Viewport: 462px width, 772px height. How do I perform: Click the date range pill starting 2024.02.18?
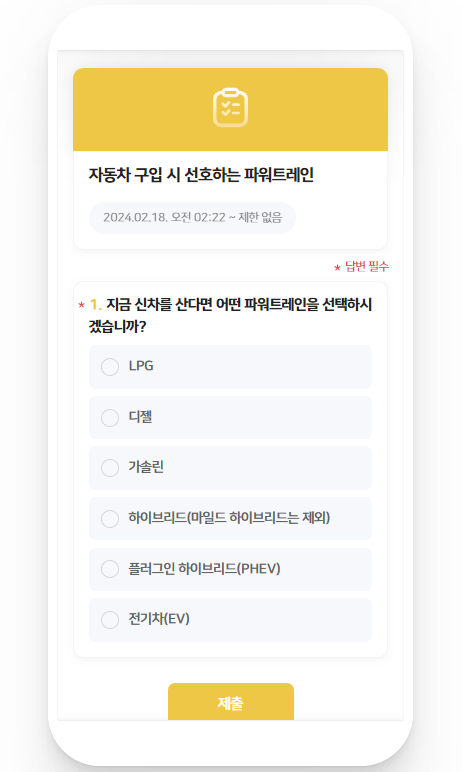(x=192, y=218)
